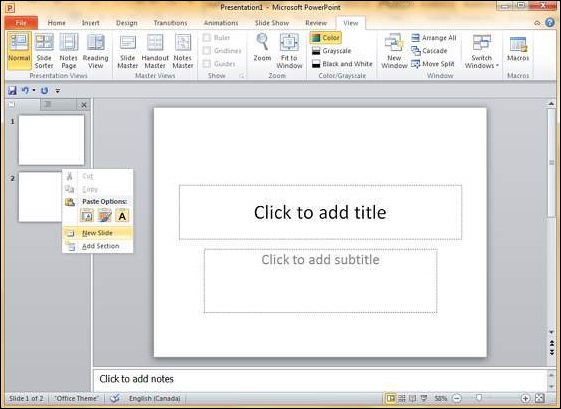Screen dimensions: 561x409
Task: Minimize the ribbon with caret icon
Action: 537,23
